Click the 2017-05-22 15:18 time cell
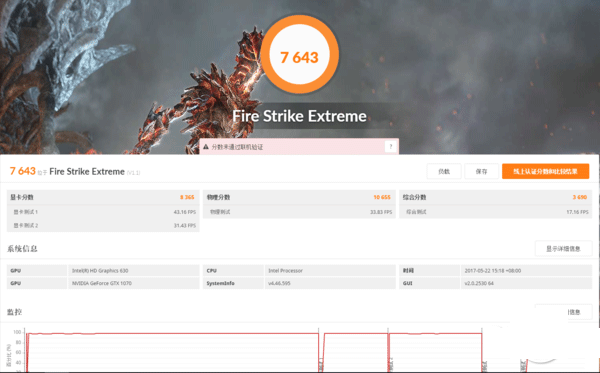The image size is (600, 373). coord(527,270)
